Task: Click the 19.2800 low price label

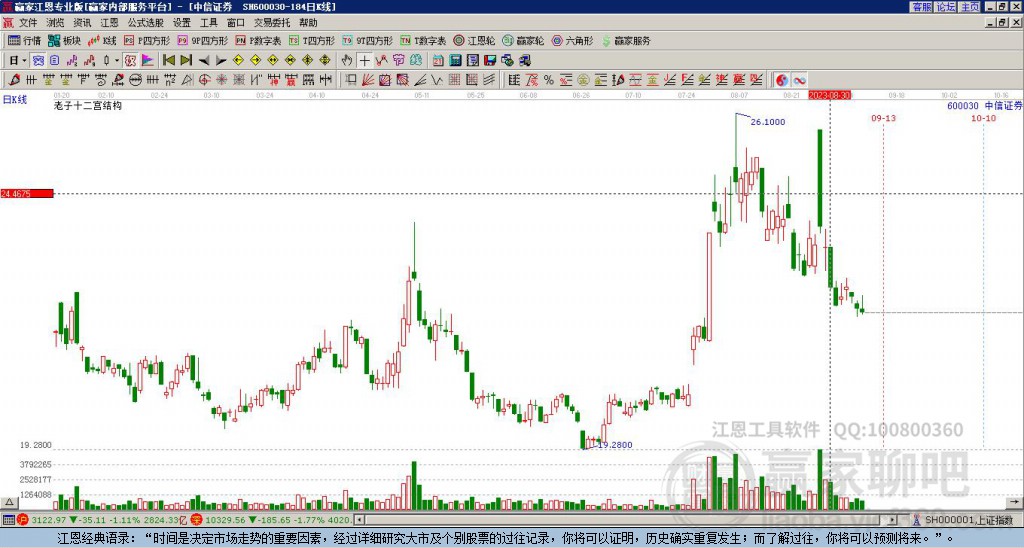Action: (615, 445)
